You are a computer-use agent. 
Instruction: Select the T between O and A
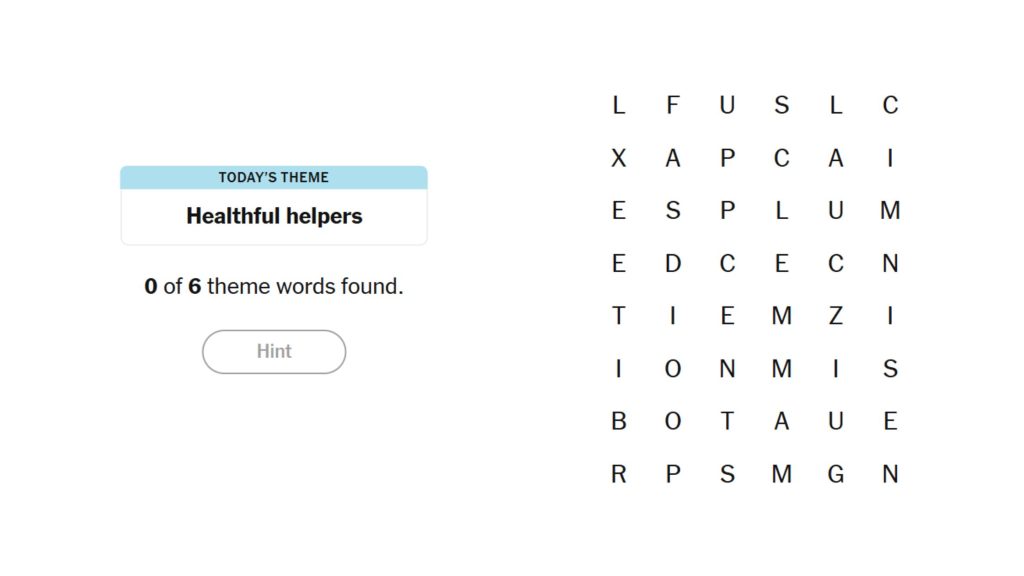pos(727,421)
